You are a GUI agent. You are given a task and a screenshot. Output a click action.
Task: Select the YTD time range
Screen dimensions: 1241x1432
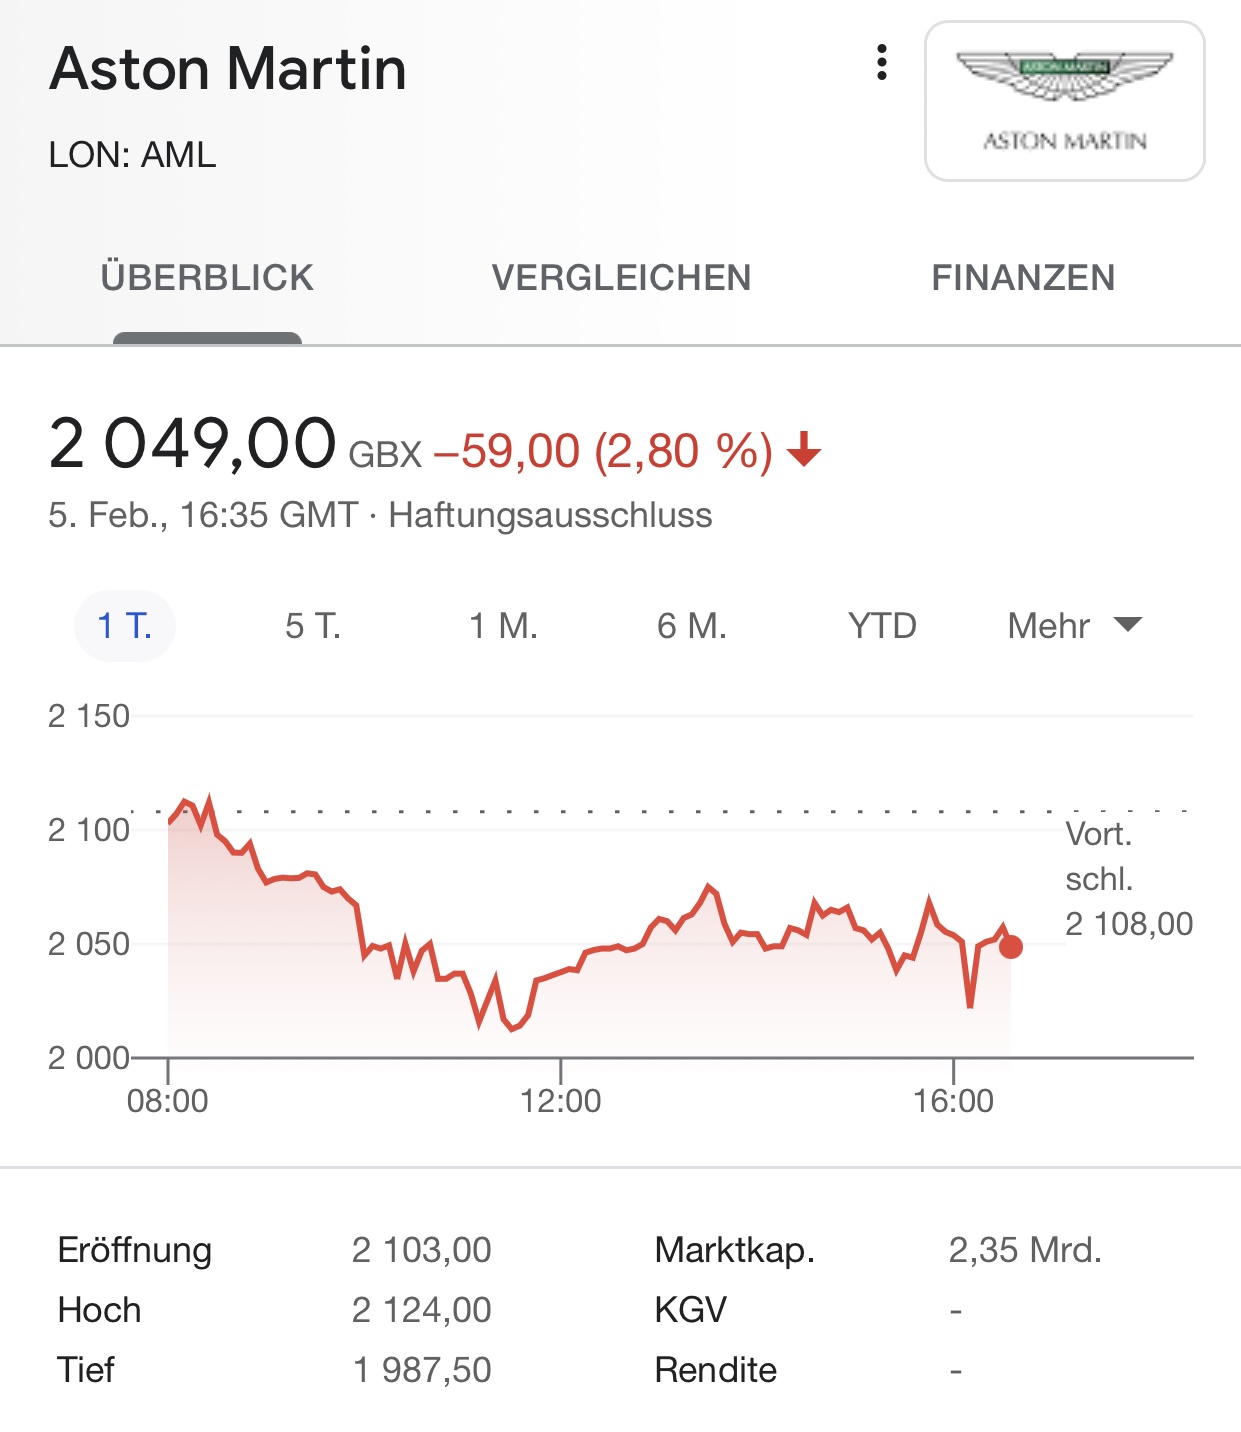pyautogui.click(x=881, y=626)
